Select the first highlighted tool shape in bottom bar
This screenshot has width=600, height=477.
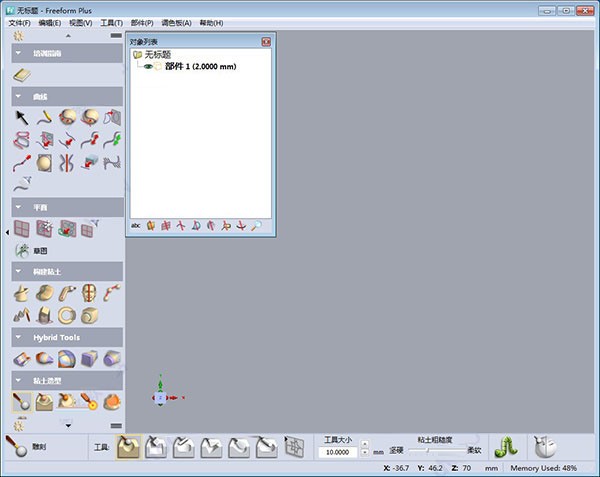pyautogui.click(x=129, y=446)
